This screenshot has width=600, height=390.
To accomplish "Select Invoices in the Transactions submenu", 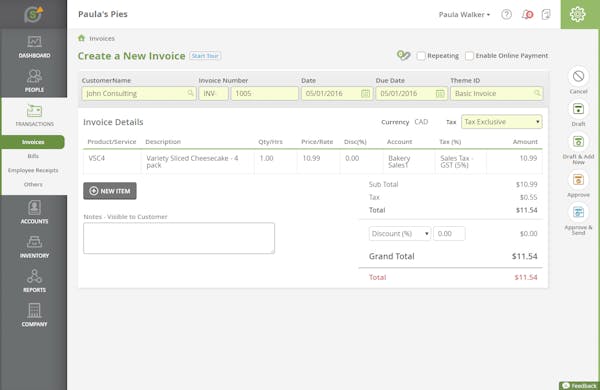I will pos(33,142).
